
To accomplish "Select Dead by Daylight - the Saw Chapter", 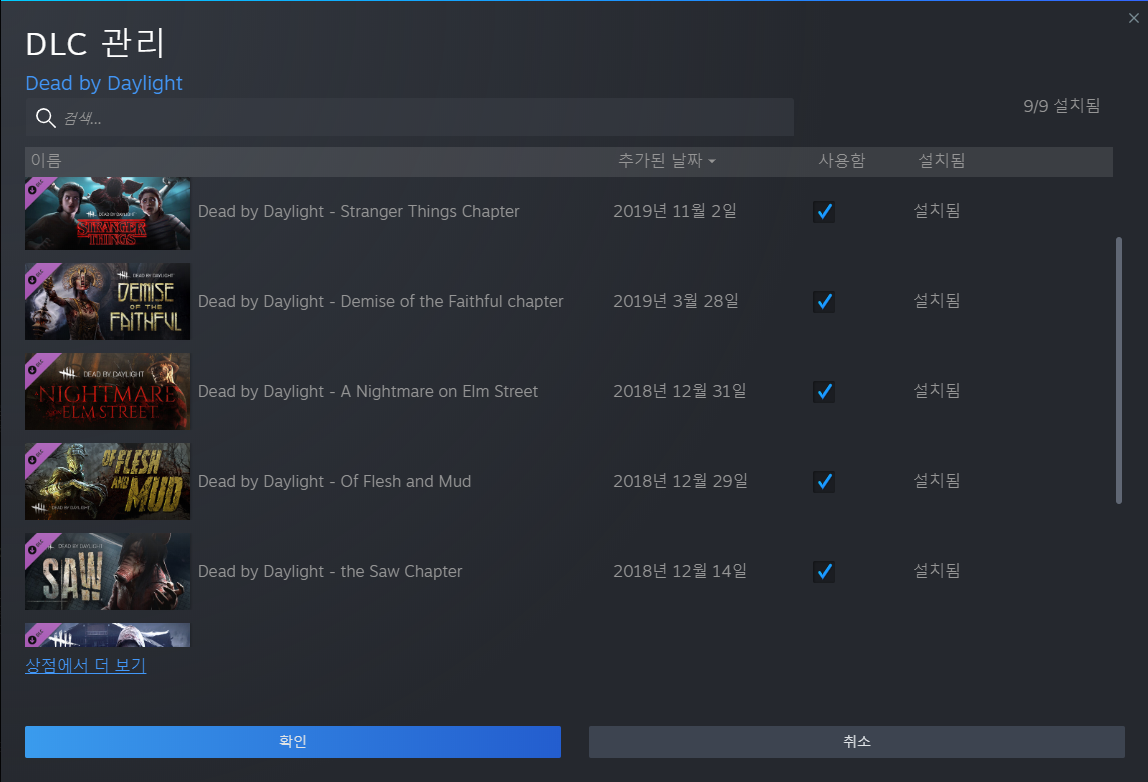I will tap(330, 572).
